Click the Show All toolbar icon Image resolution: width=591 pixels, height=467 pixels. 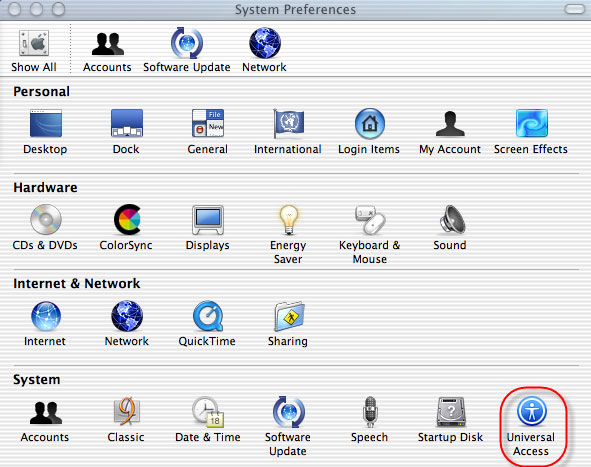pyautogui.click(x=34, y=43)
